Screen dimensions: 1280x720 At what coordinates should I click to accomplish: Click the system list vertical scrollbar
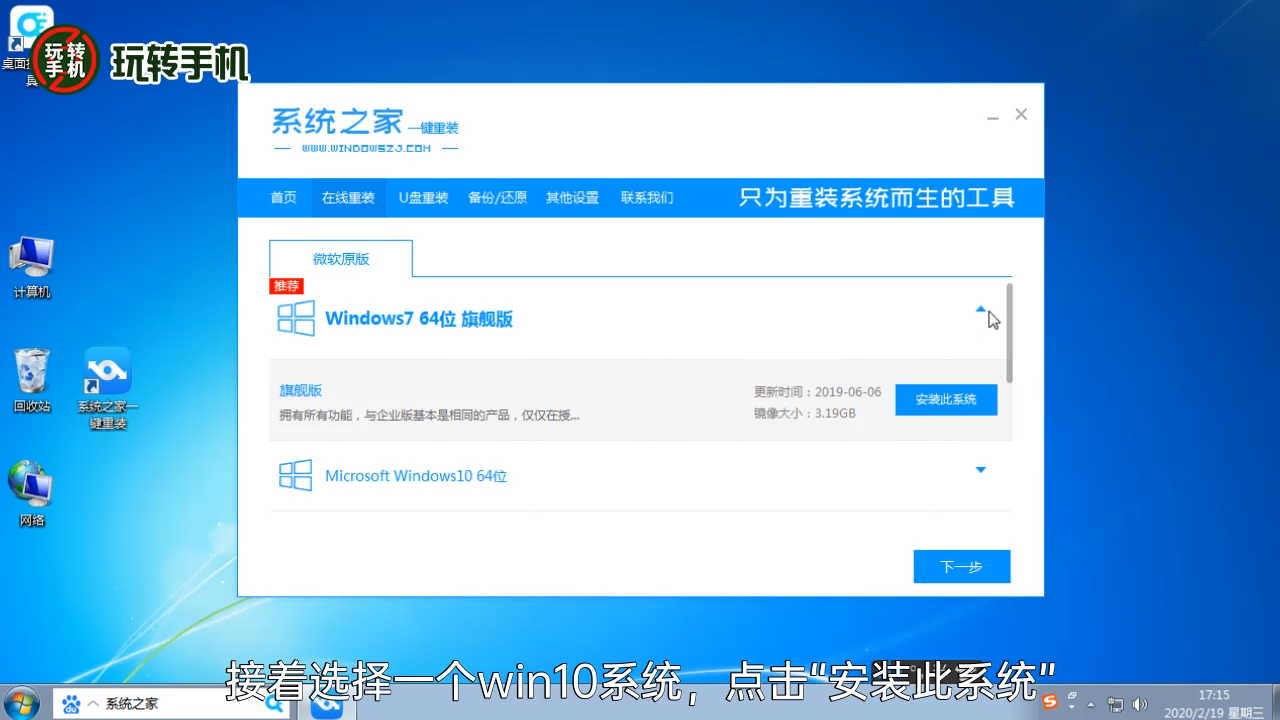click(1009, 333)
